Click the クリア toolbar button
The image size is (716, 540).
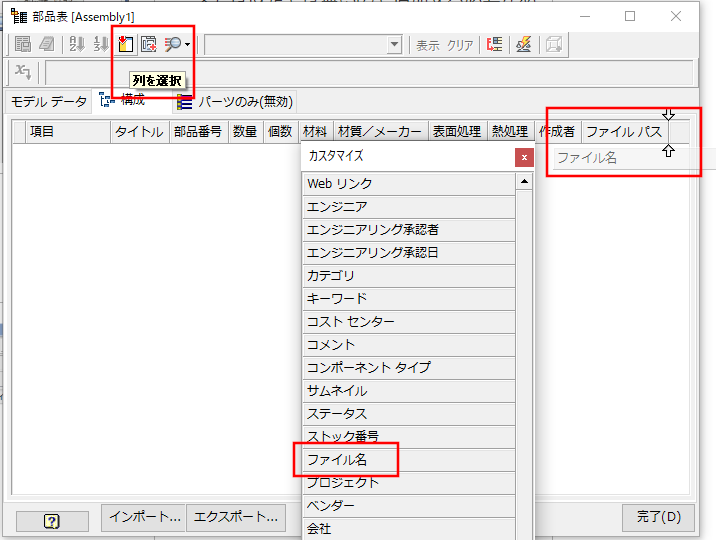[x=460, y=45]
